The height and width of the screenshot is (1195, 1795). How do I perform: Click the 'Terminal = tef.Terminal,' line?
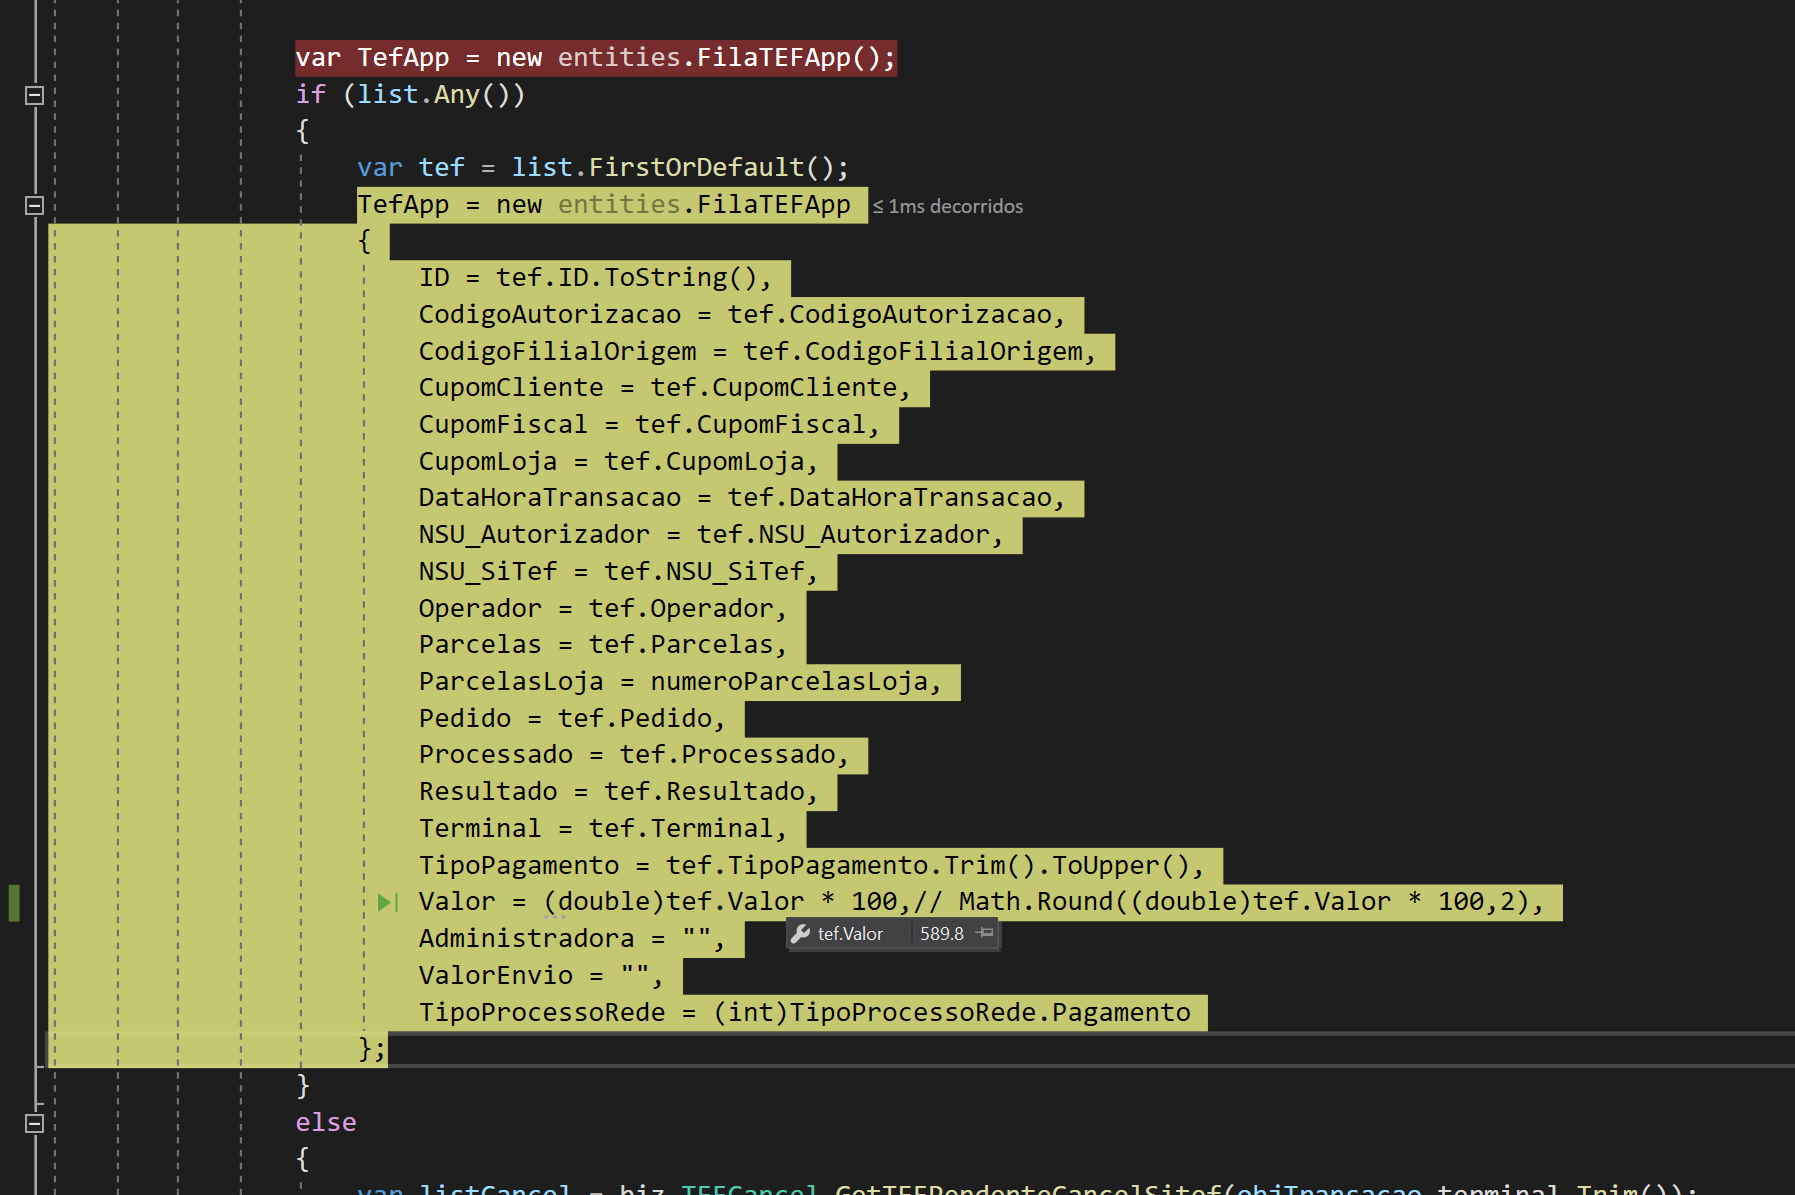pos(604,829)
